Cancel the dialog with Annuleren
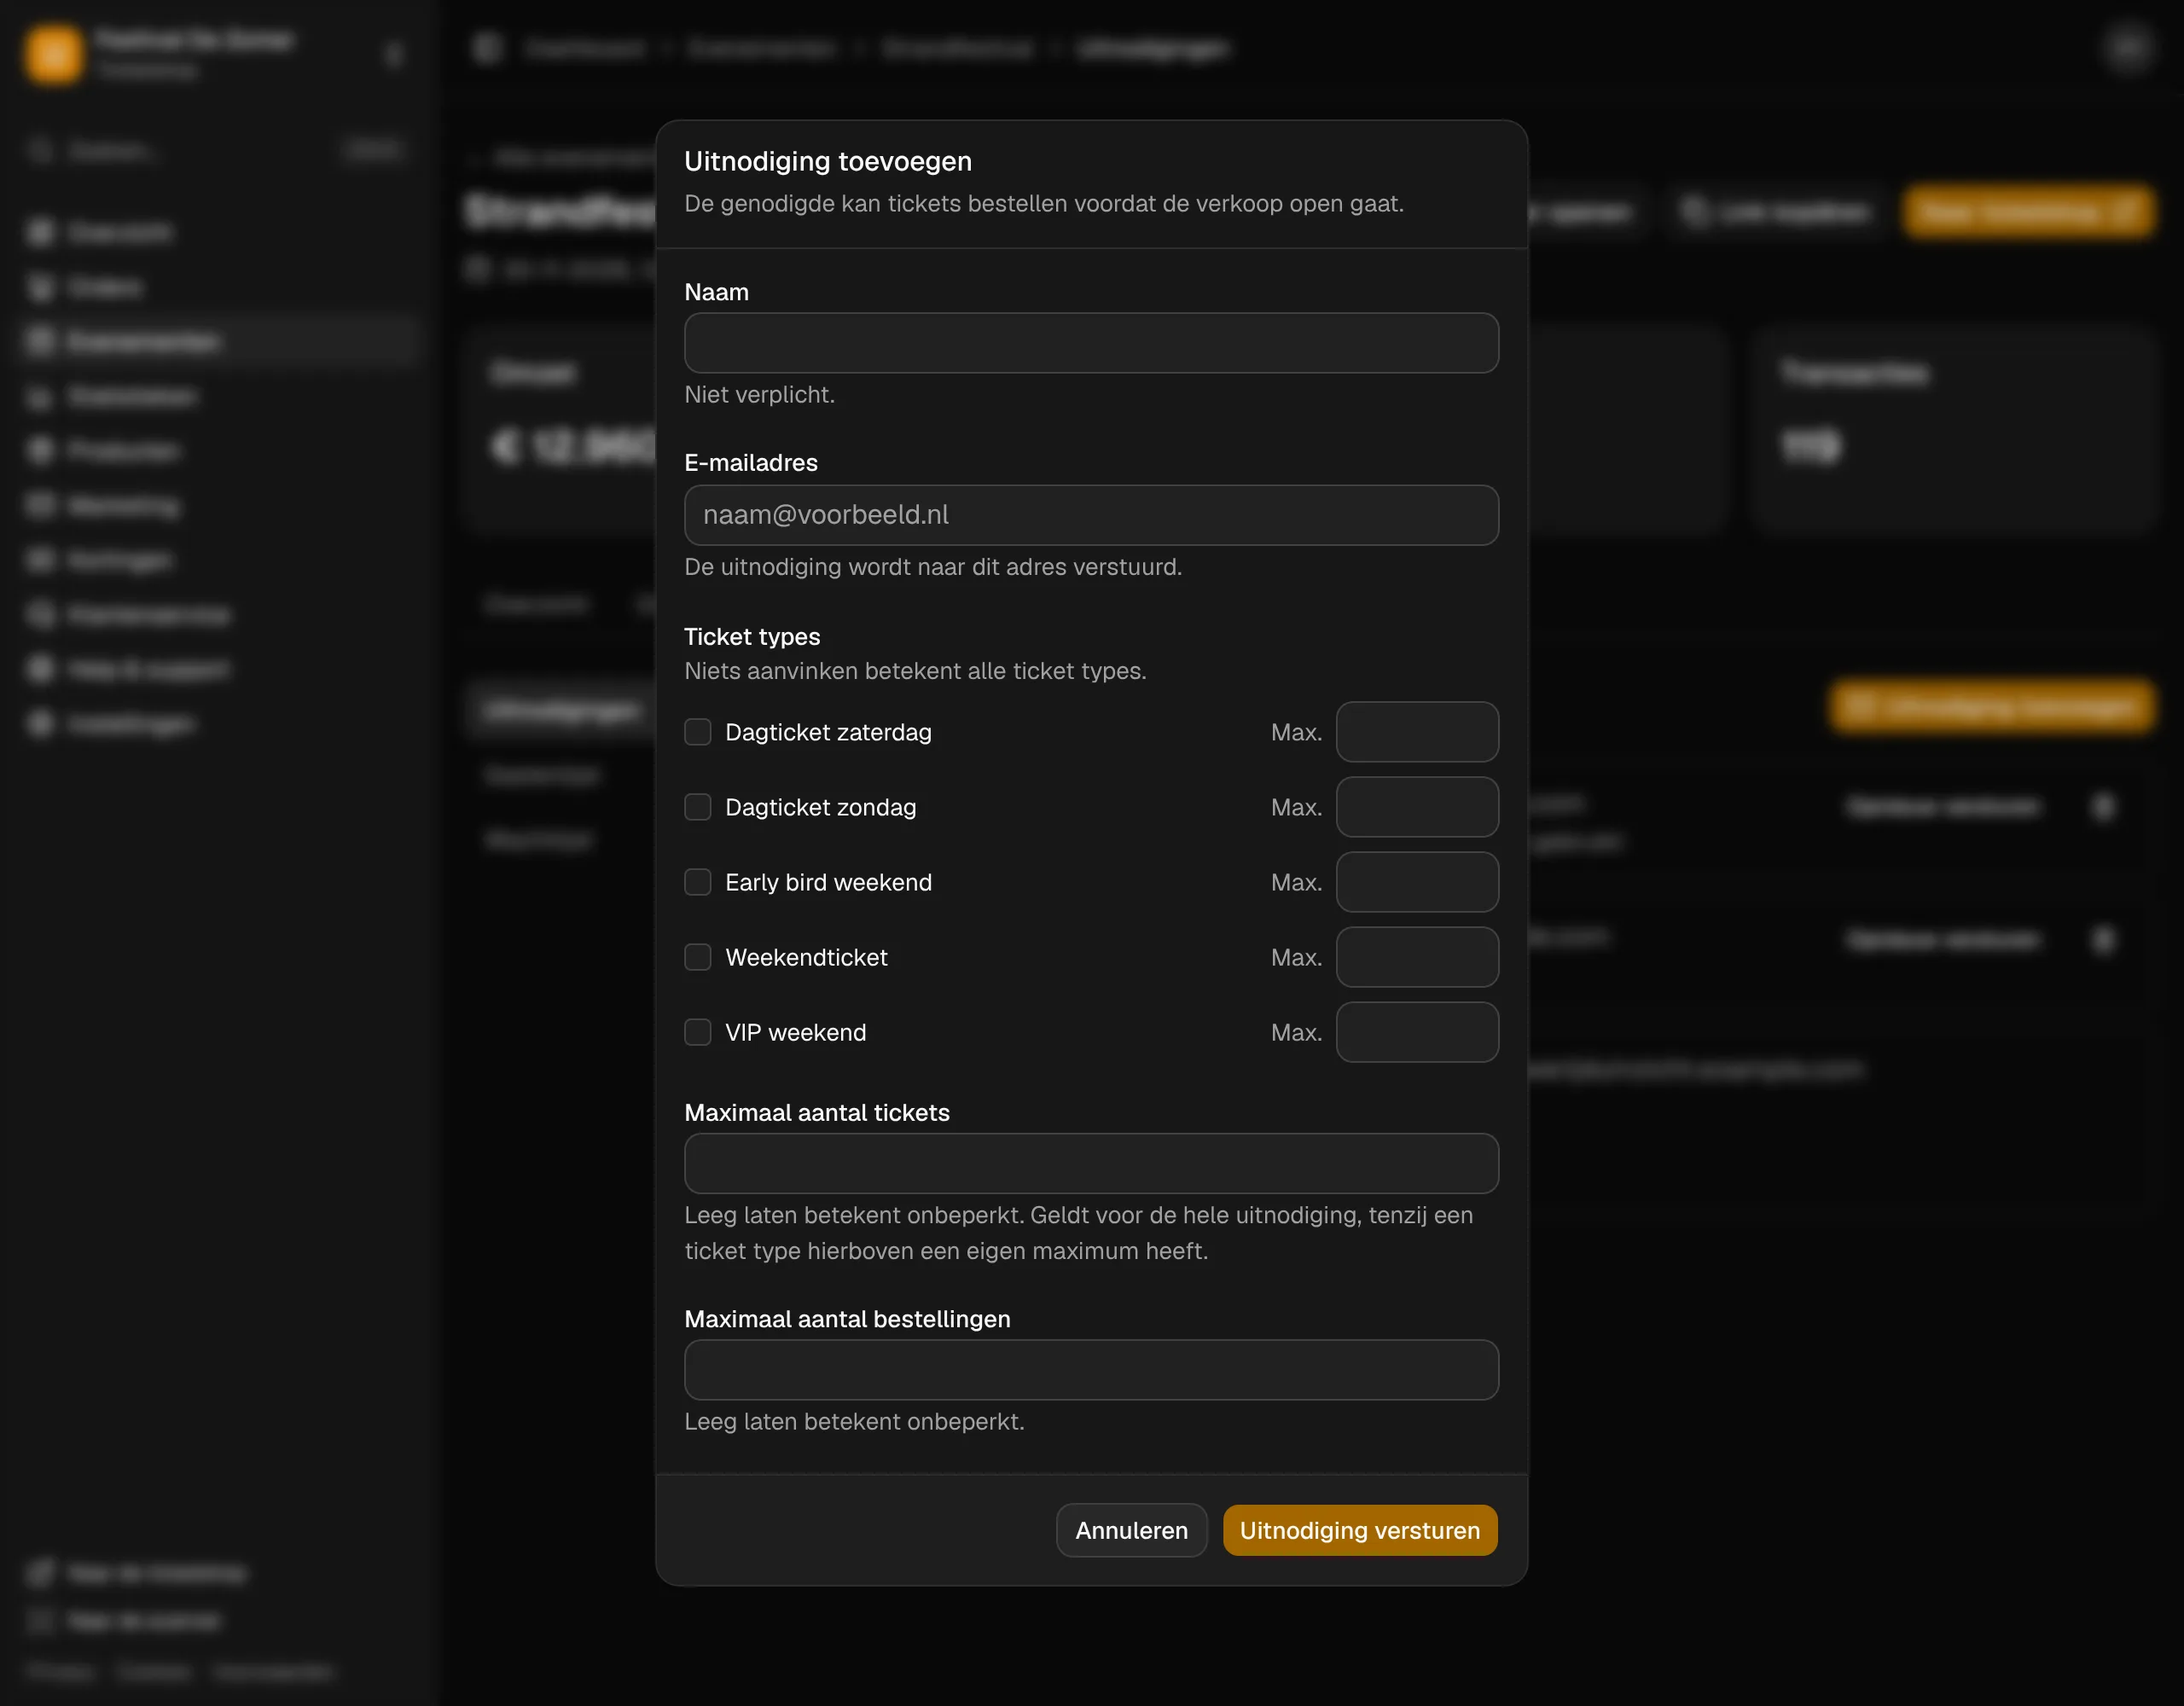This screenshot has height=1706, width=2184. (x=1131, y=1530)
